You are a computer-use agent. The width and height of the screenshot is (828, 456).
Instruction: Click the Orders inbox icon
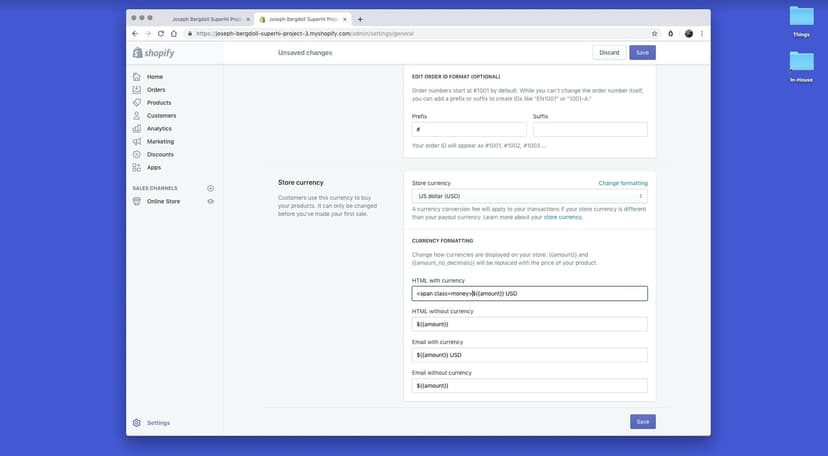pos(137,90)
